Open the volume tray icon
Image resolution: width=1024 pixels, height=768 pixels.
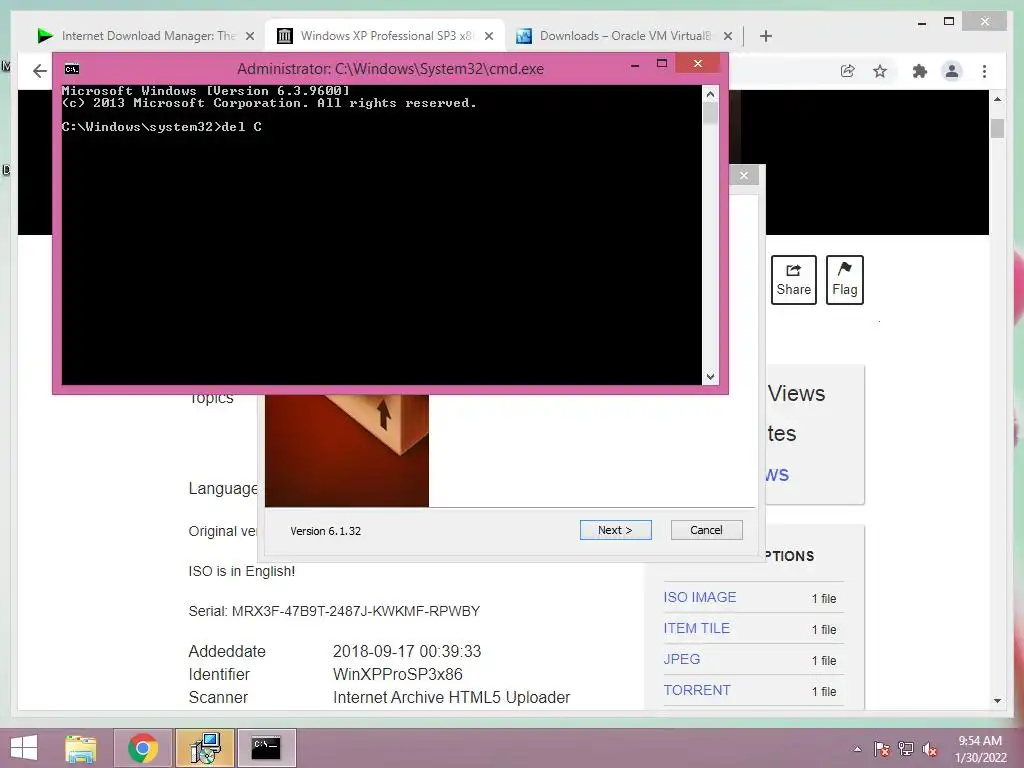(x=930, y=749)
